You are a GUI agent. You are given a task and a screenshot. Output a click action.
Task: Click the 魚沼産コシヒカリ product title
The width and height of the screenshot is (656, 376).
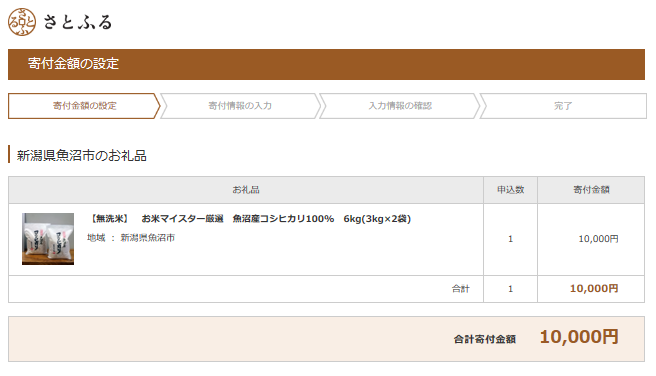tap(251, 219)
